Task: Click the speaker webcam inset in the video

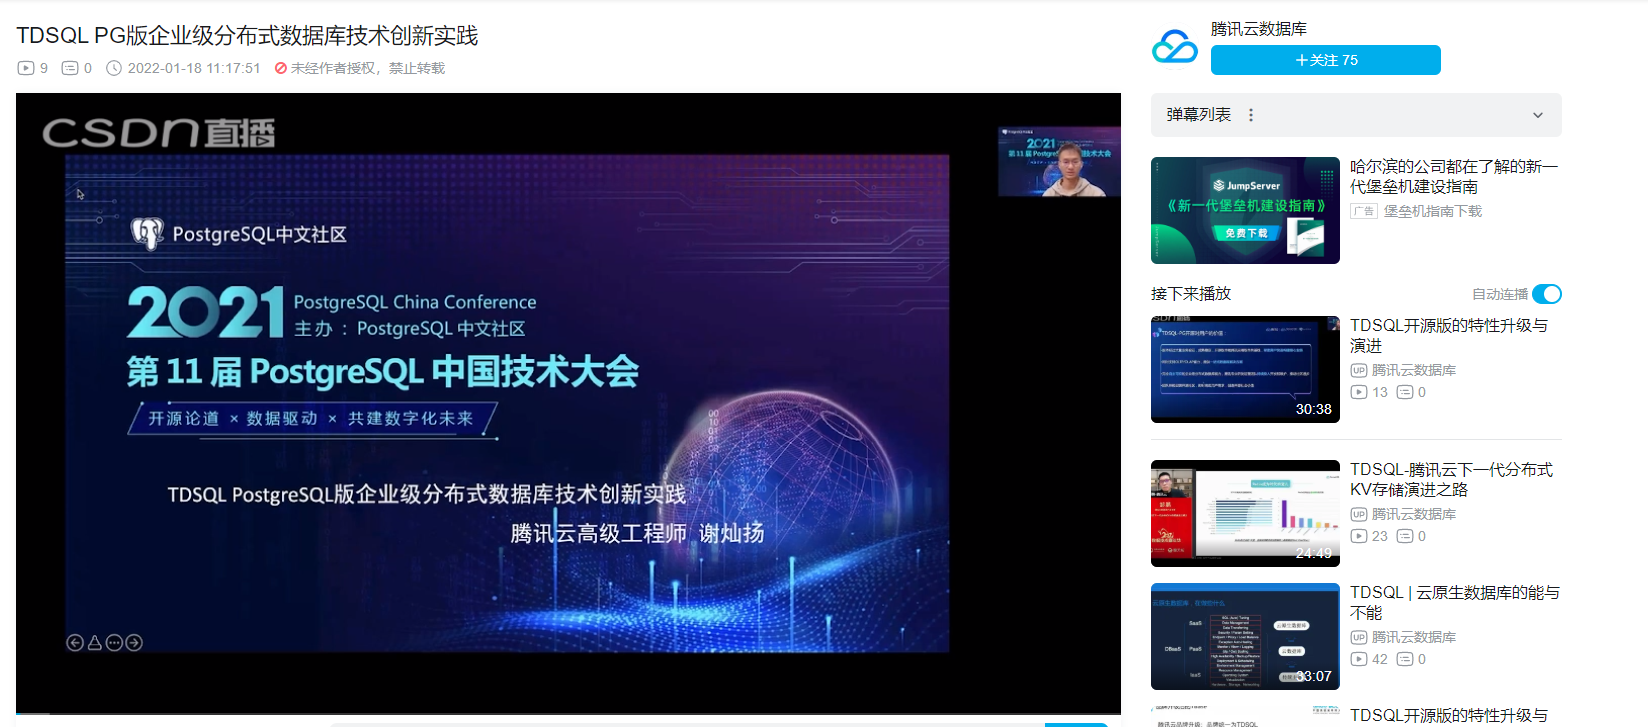Action: tap(1059, 161)
